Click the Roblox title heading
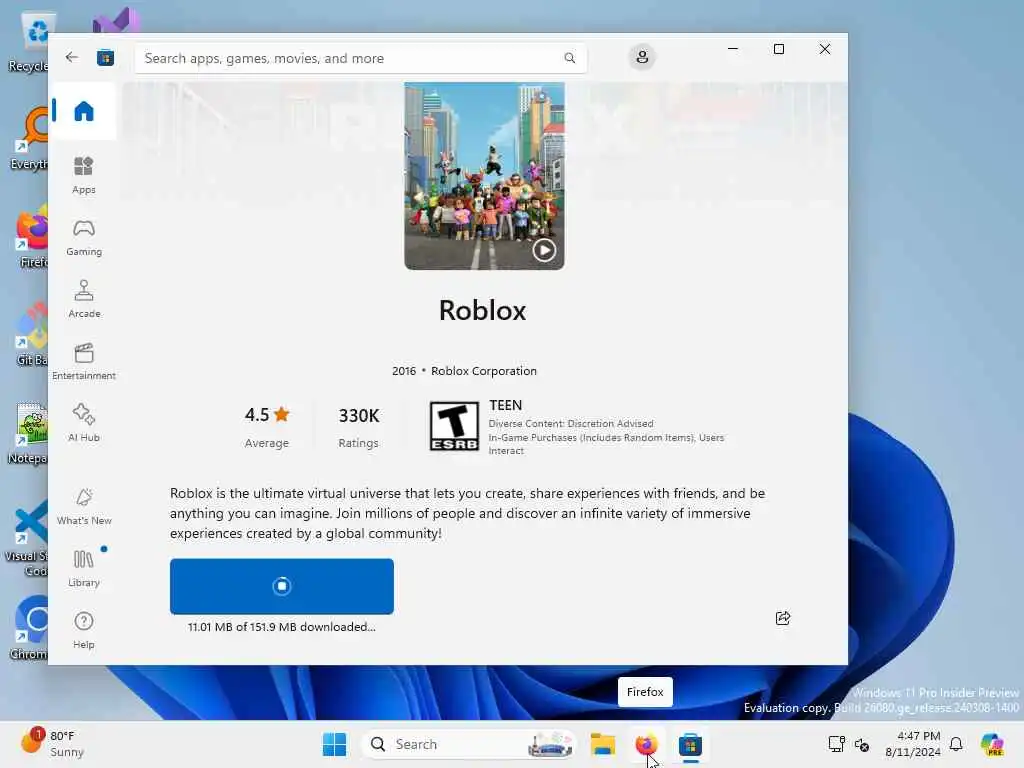 pos(483,310)
